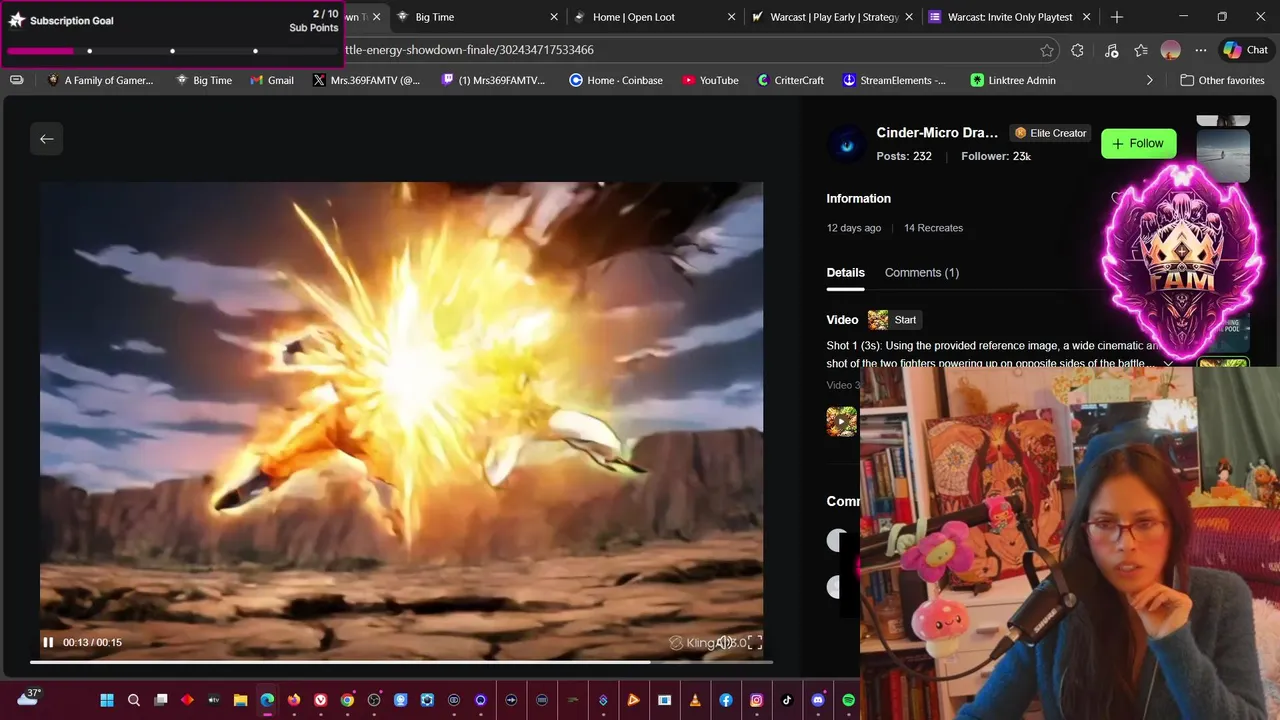Open the Warcast: Invite Only Playtest tab
Viewport: 1280px width, 720px height.
coord(1010,17)
